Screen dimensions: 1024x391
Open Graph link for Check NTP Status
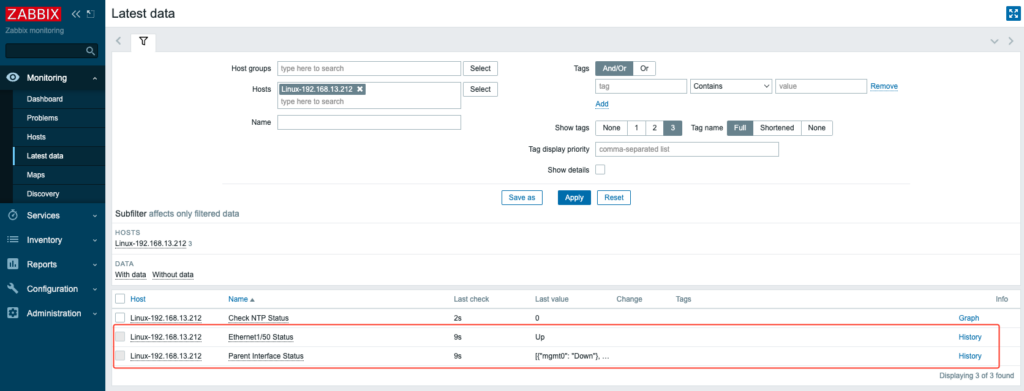tap(968, 318)
